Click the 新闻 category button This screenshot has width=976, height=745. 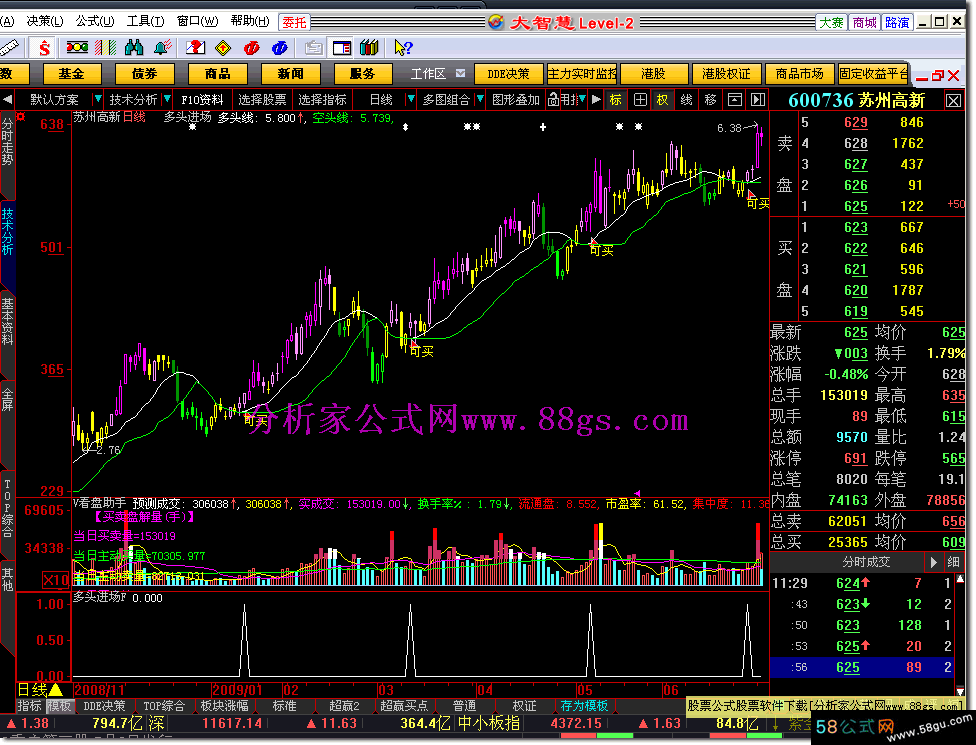[291, 73]
